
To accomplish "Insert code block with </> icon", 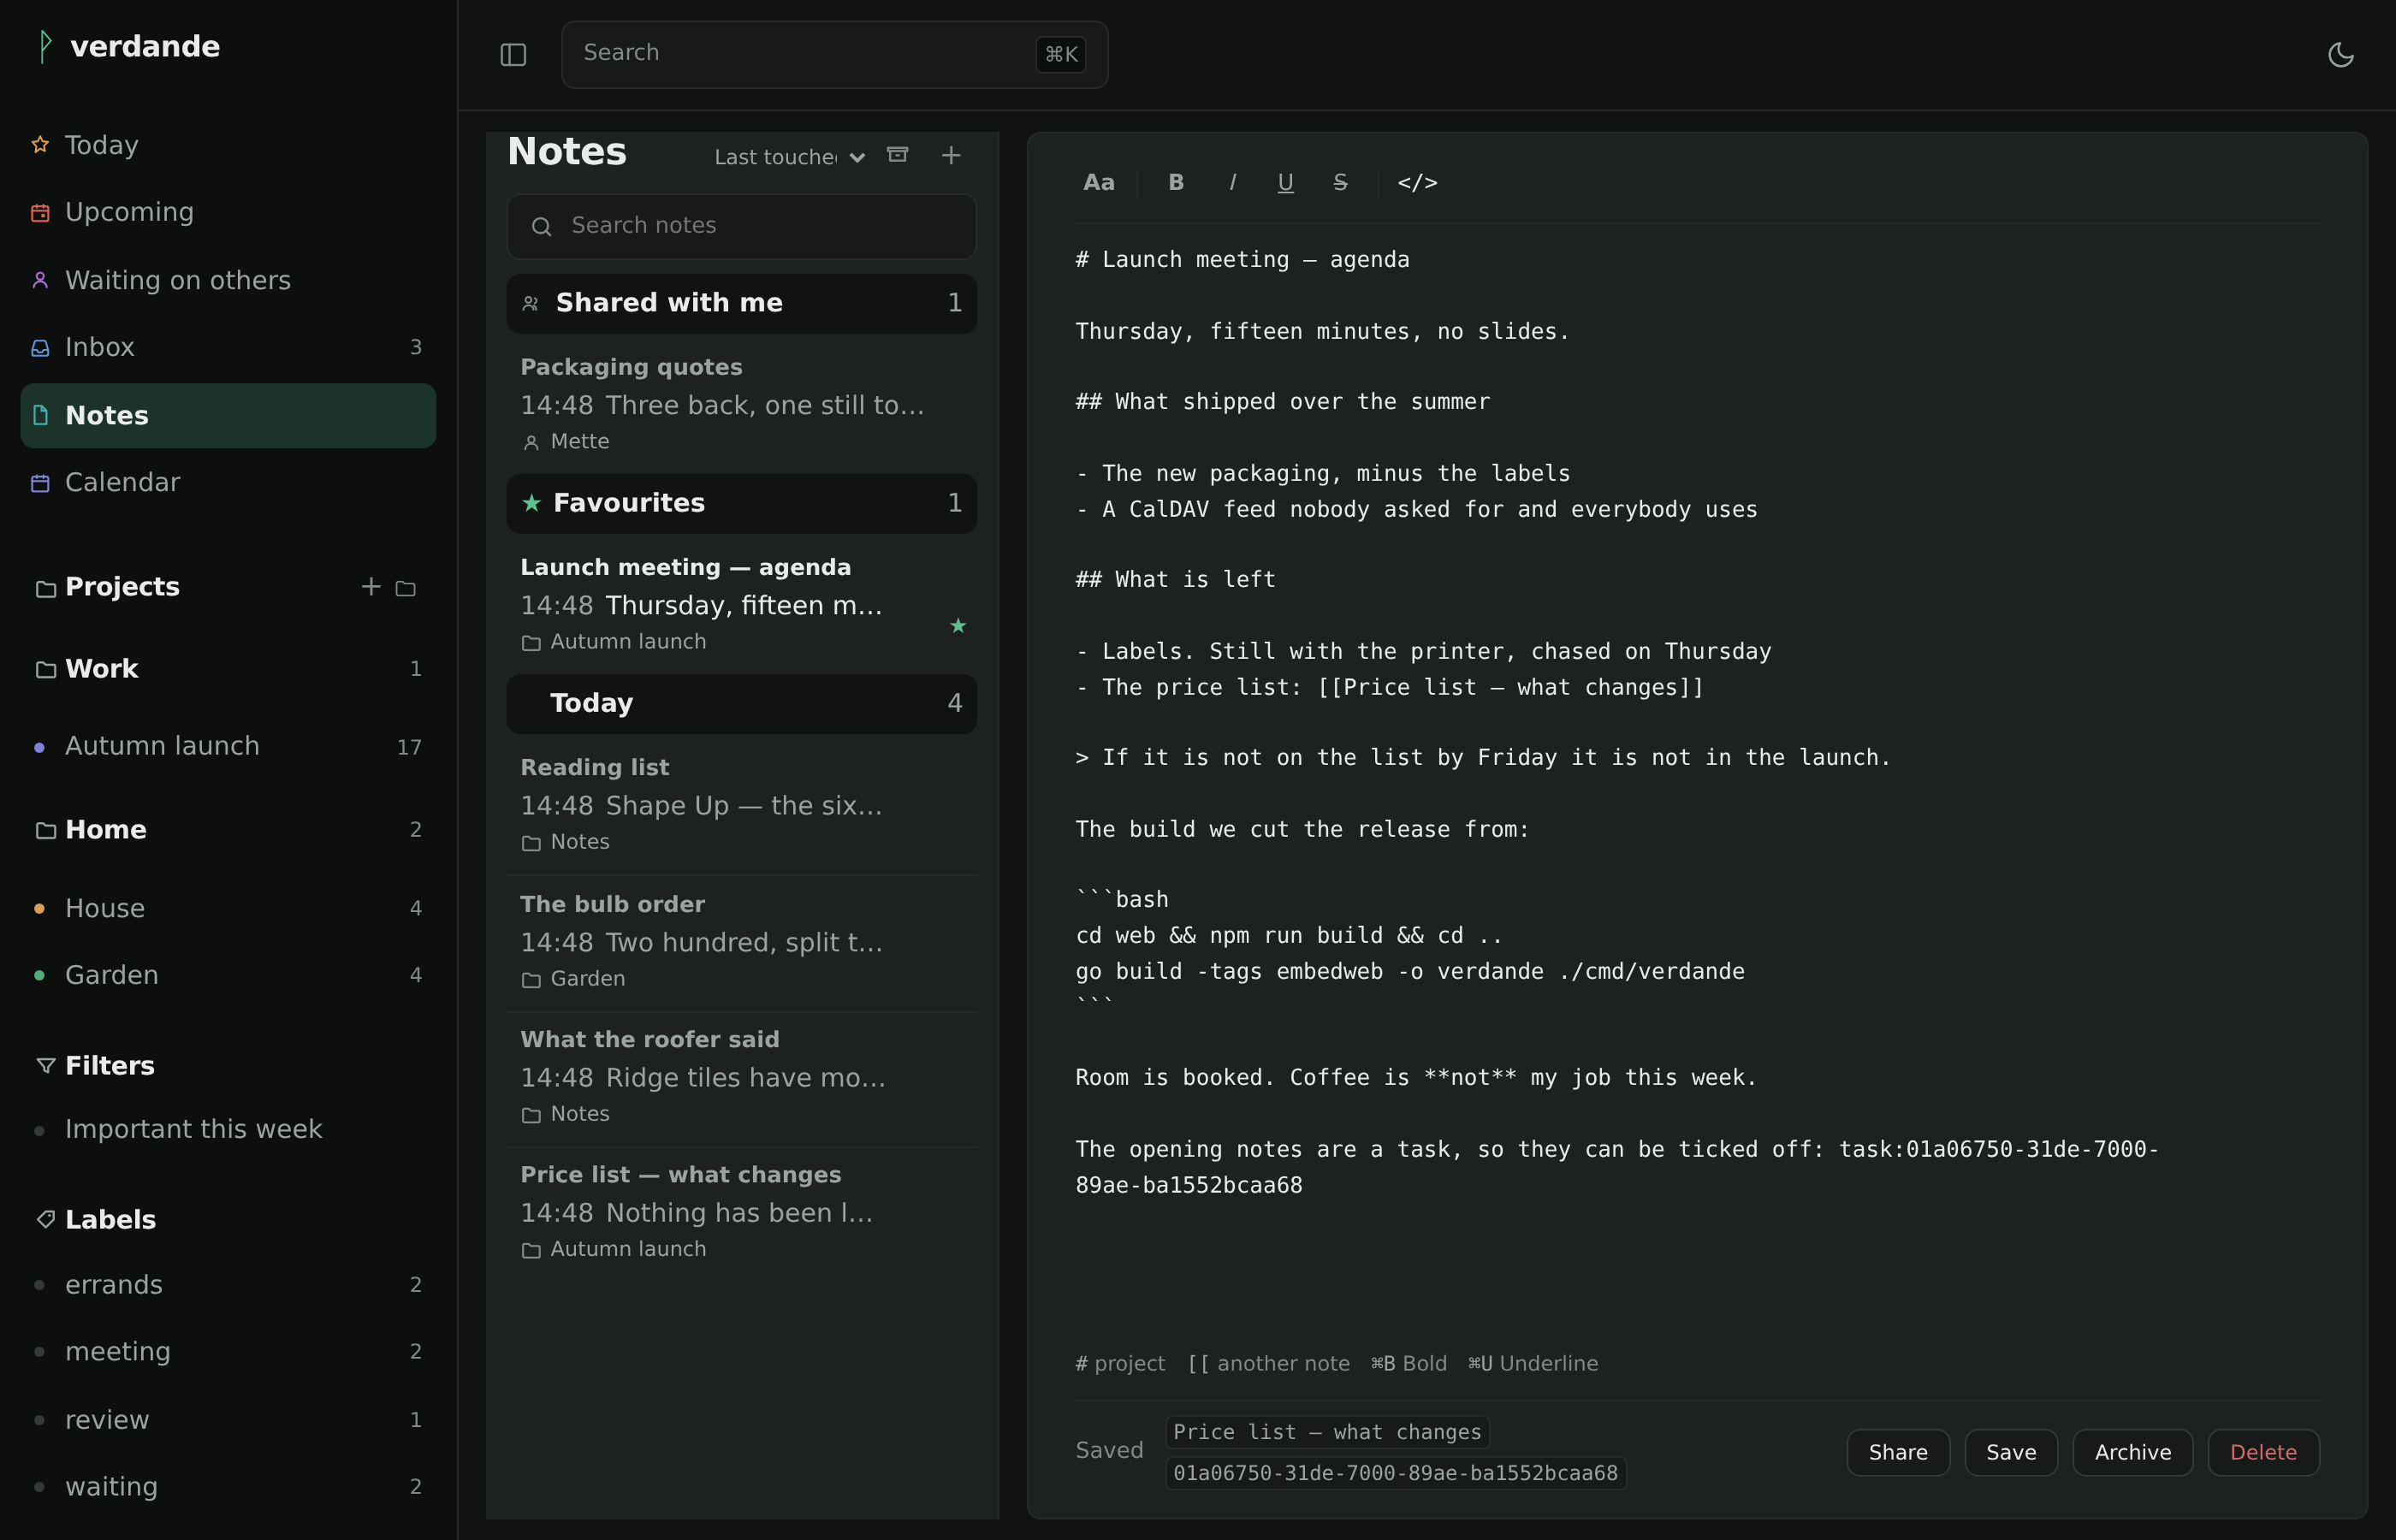I will pyautogui.click(x=1417, y=183).
